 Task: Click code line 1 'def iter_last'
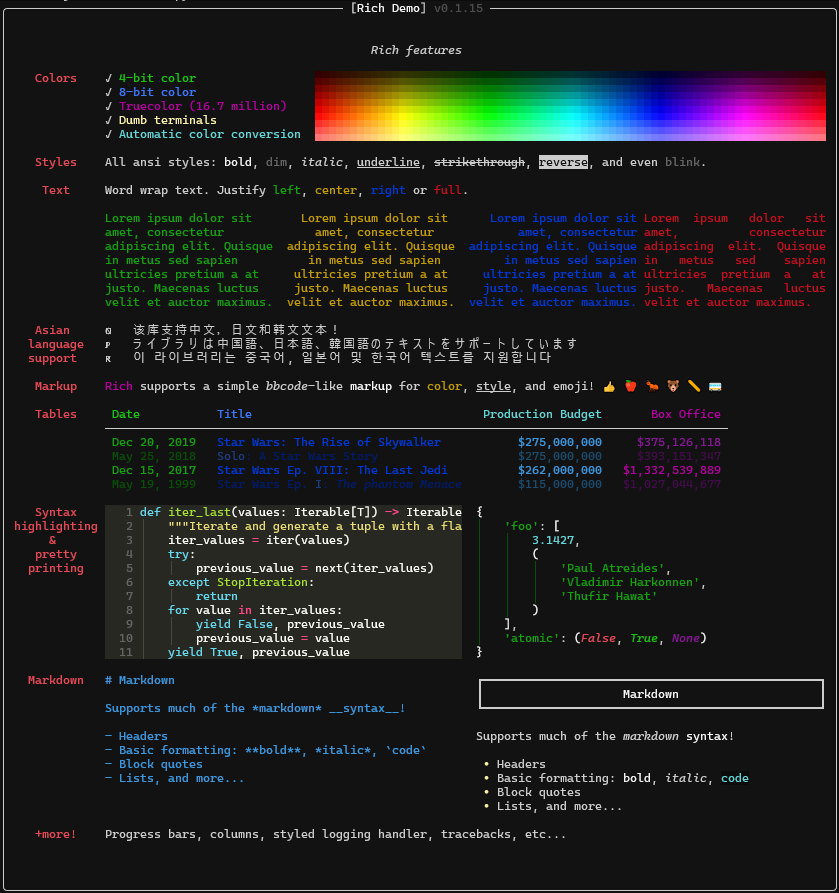[x=301, y=512]
